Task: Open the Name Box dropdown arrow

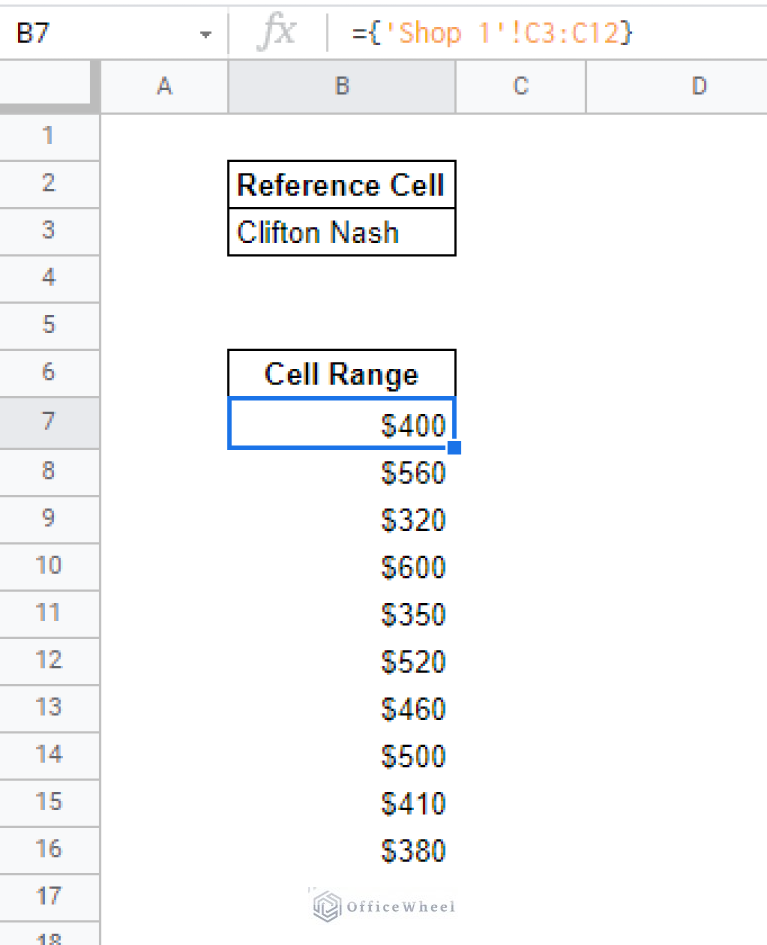Action: (206, 34)
